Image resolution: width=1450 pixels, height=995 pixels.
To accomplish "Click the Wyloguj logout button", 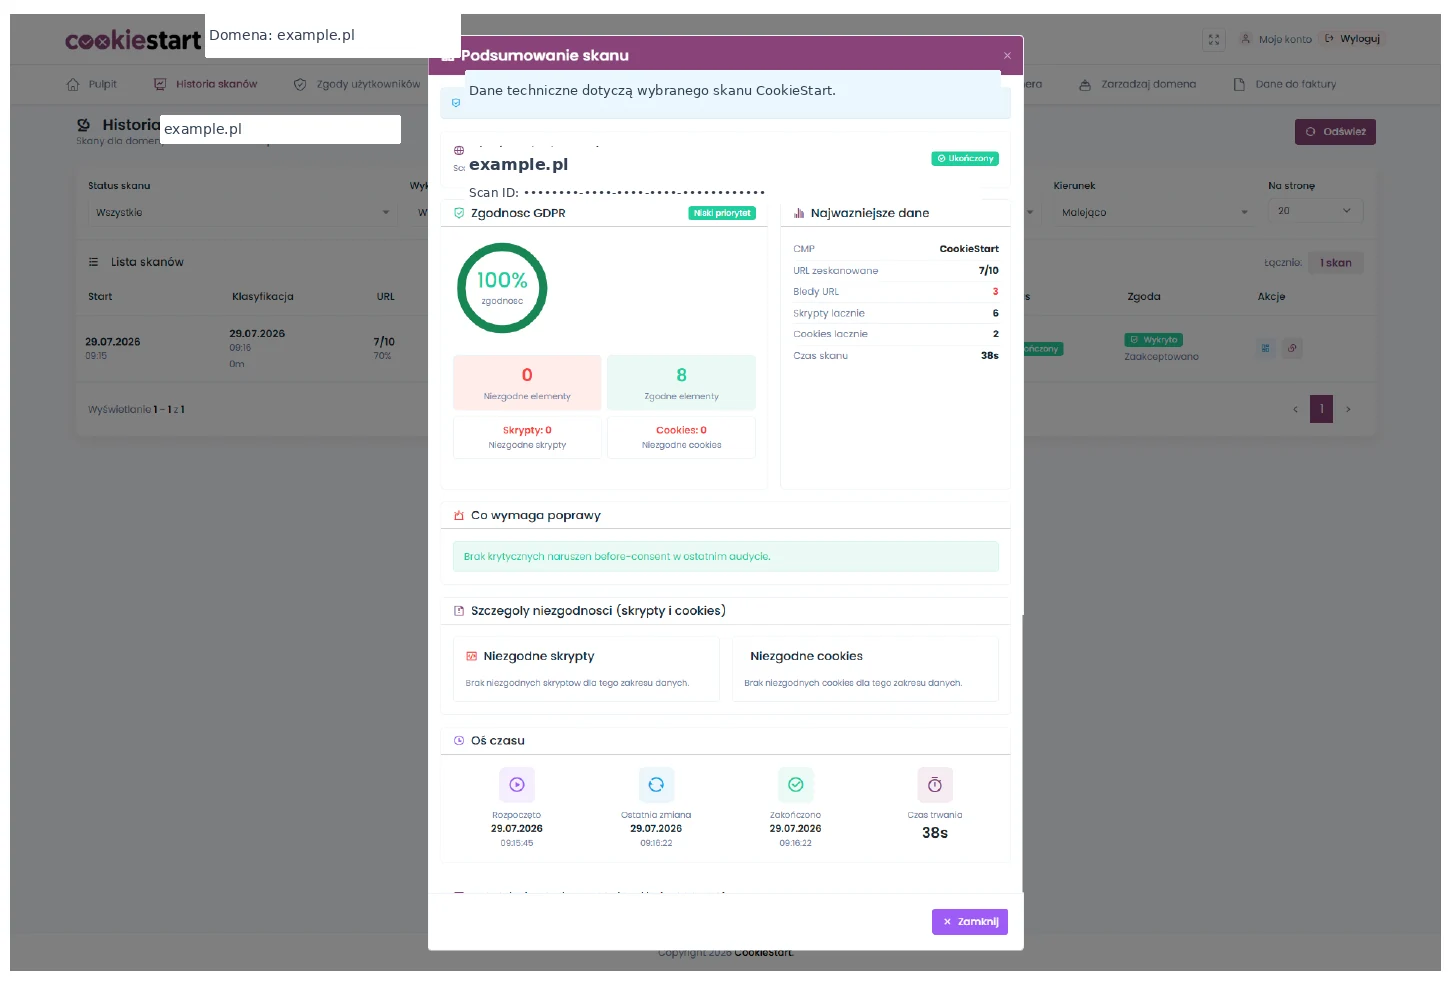I will pos(1352,39).
